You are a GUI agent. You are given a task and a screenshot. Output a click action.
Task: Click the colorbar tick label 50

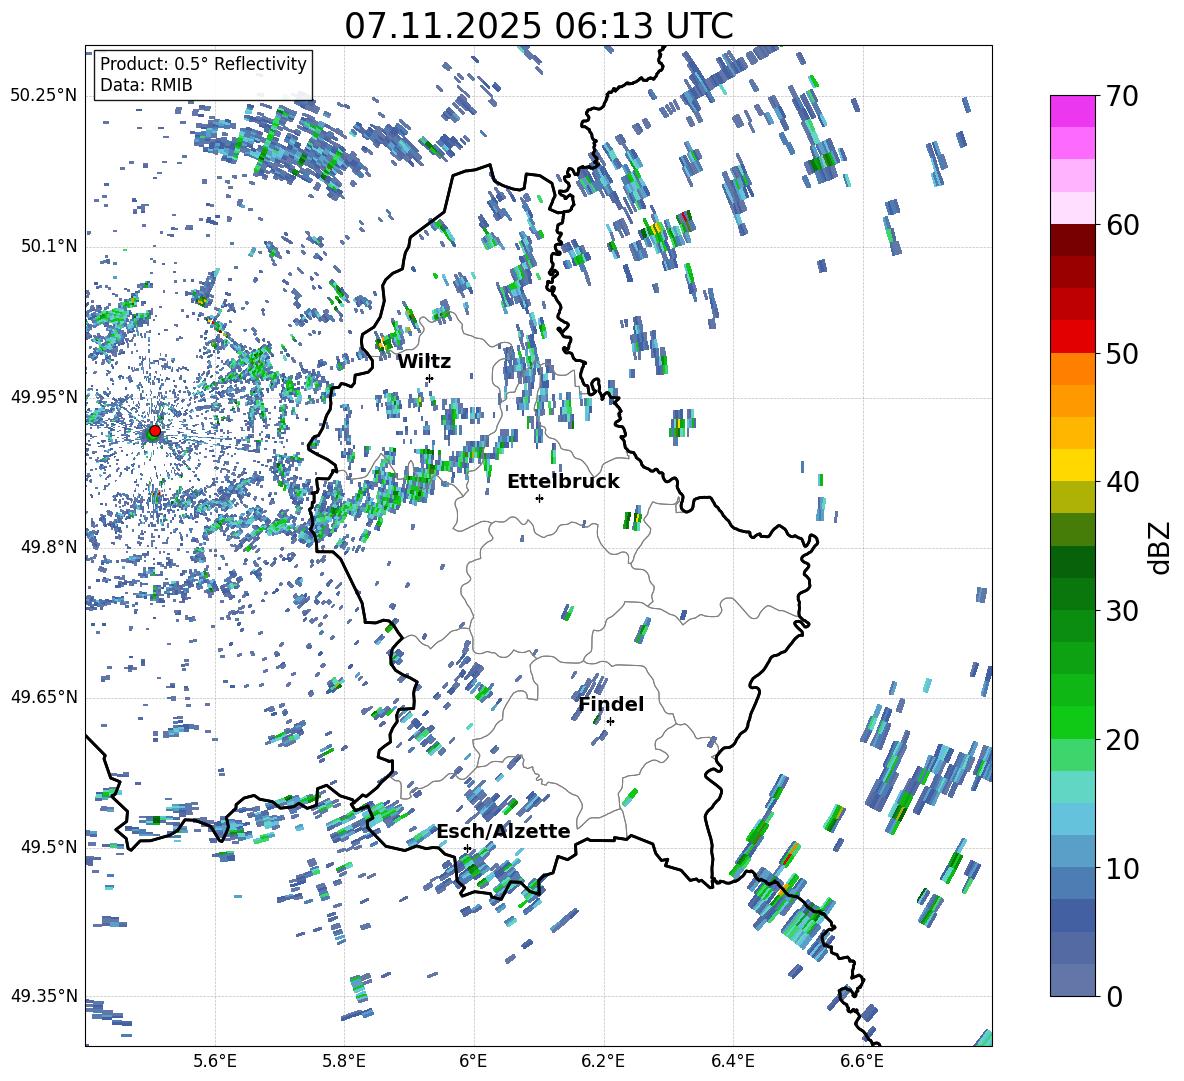(x=1123, y=354)
